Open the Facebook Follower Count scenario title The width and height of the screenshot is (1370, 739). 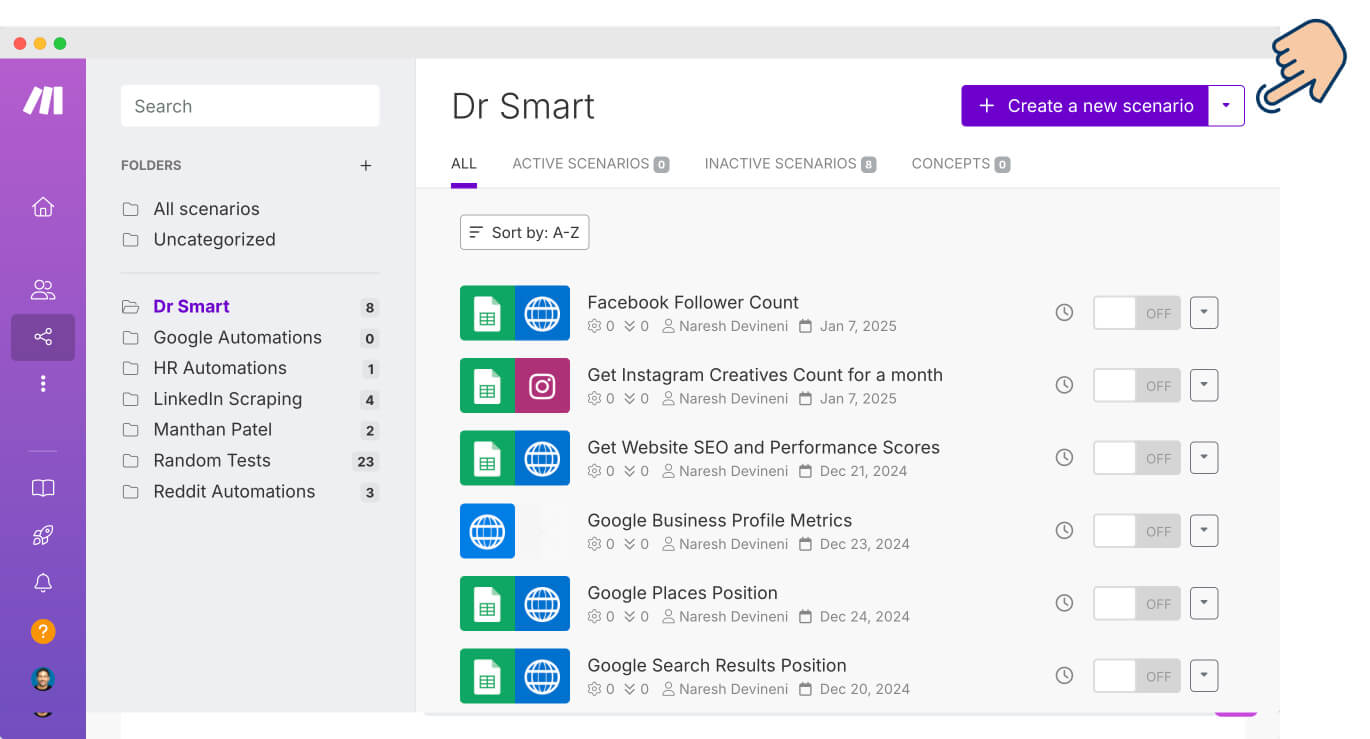coord(693,302)
